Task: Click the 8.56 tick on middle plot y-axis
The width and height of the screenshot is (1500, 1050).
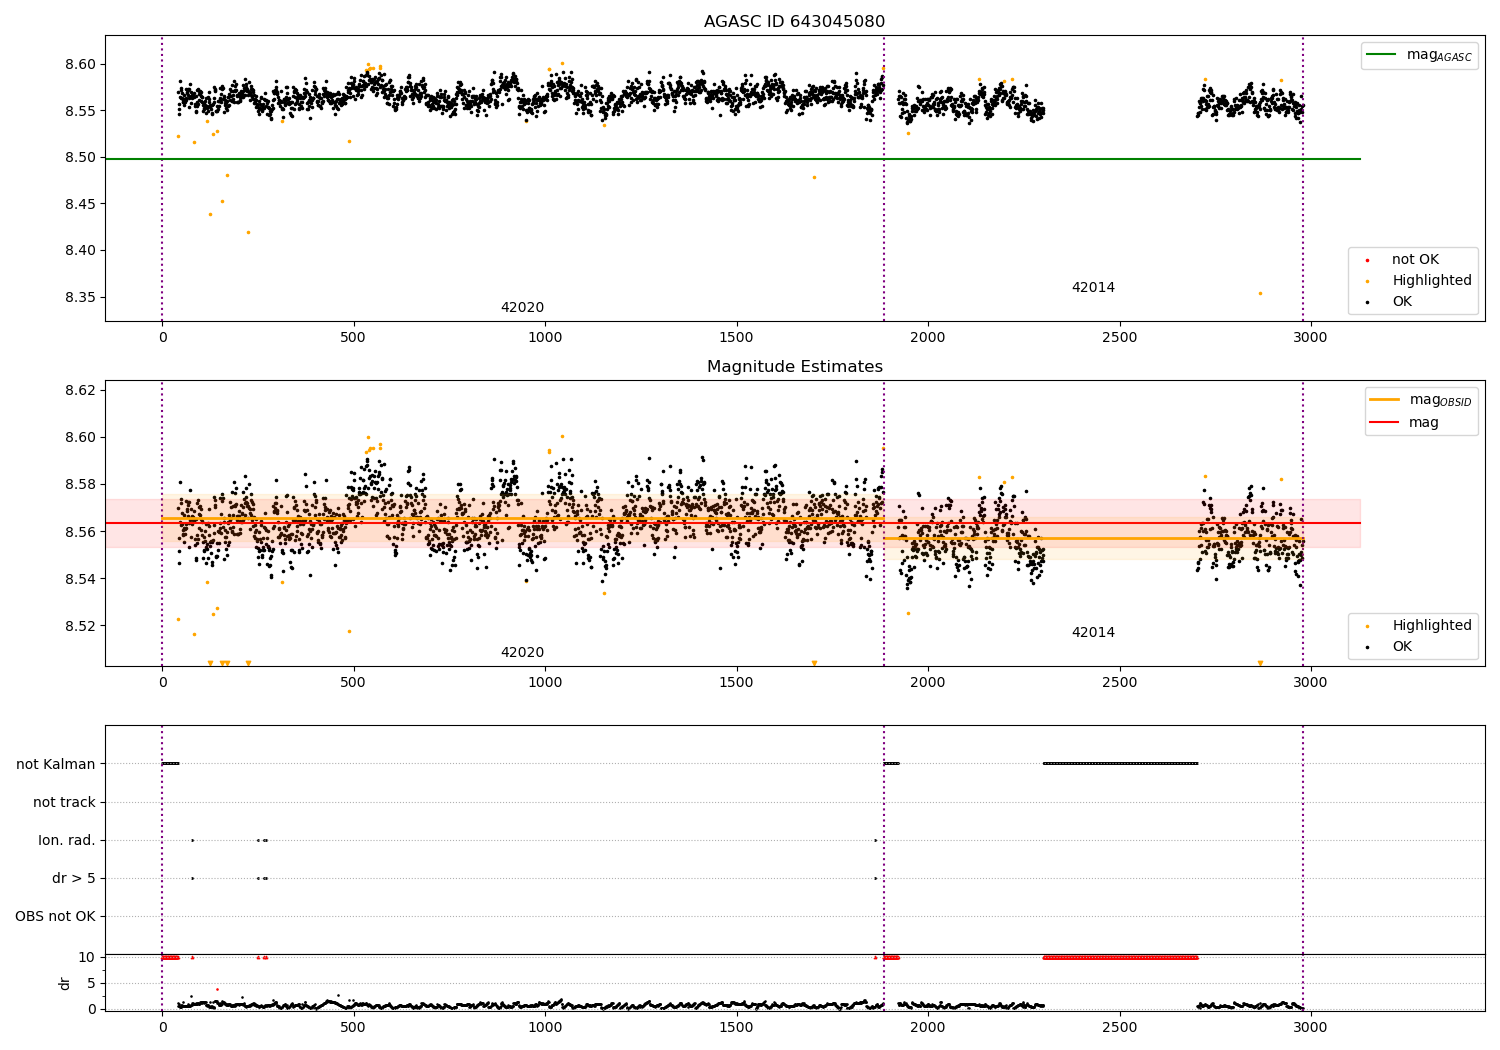Action: [80, 532]
